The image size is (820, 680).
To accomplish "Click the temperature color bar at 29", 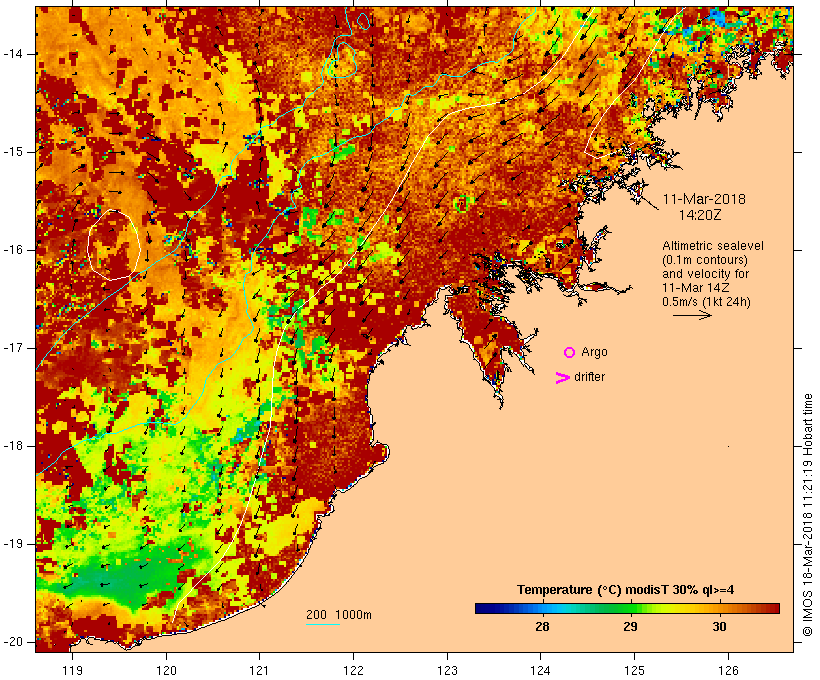I will pyautogui.click(x=631, y=608).
